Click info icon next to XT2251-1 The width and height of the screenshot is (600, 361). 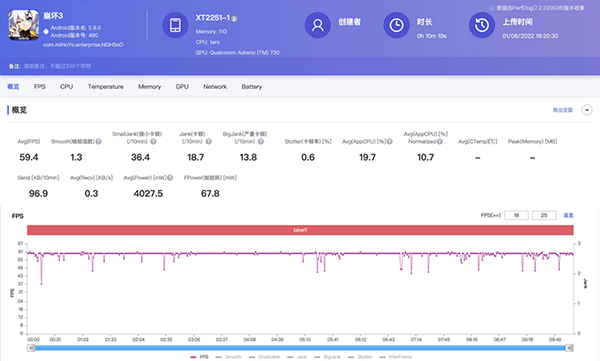pyautogui.click(x=234, y=18)
